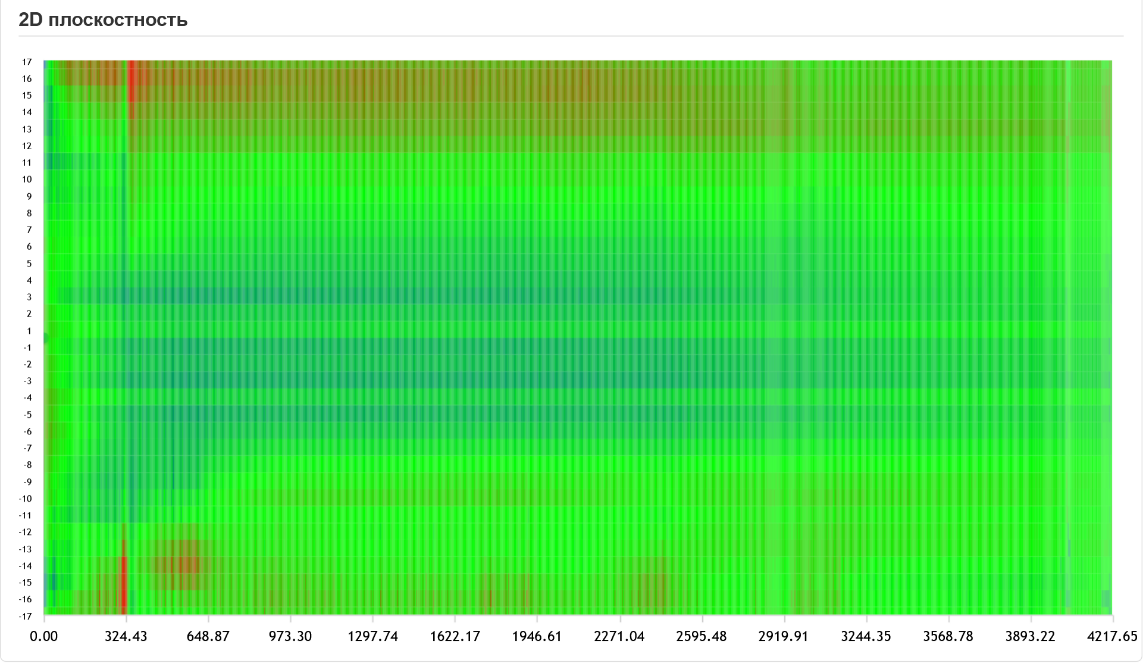Click the y-axis label -17 at bottom
Viewport: 1145px width, 671px height.
(x=27, y=616)
